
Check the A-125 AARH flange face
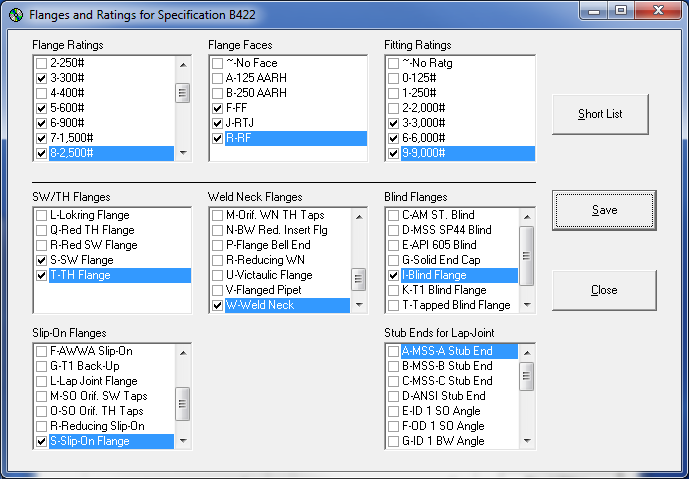(217, 78)
